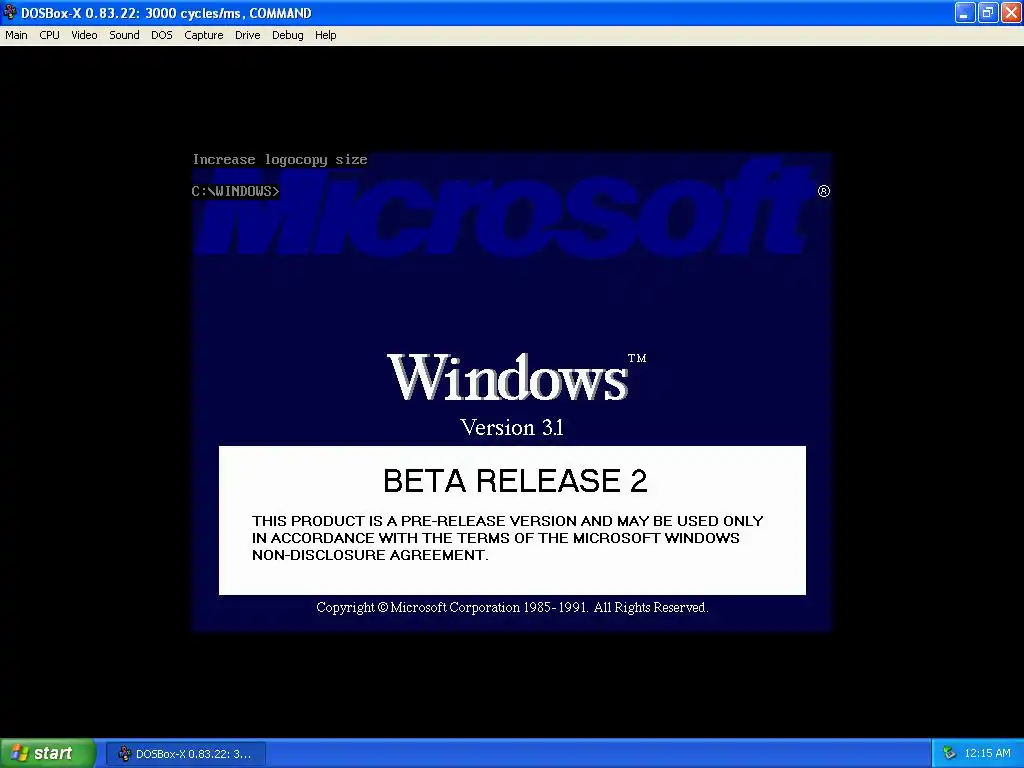Open the Capture menu
The image size is (1024, 768).
click(204, 35)
